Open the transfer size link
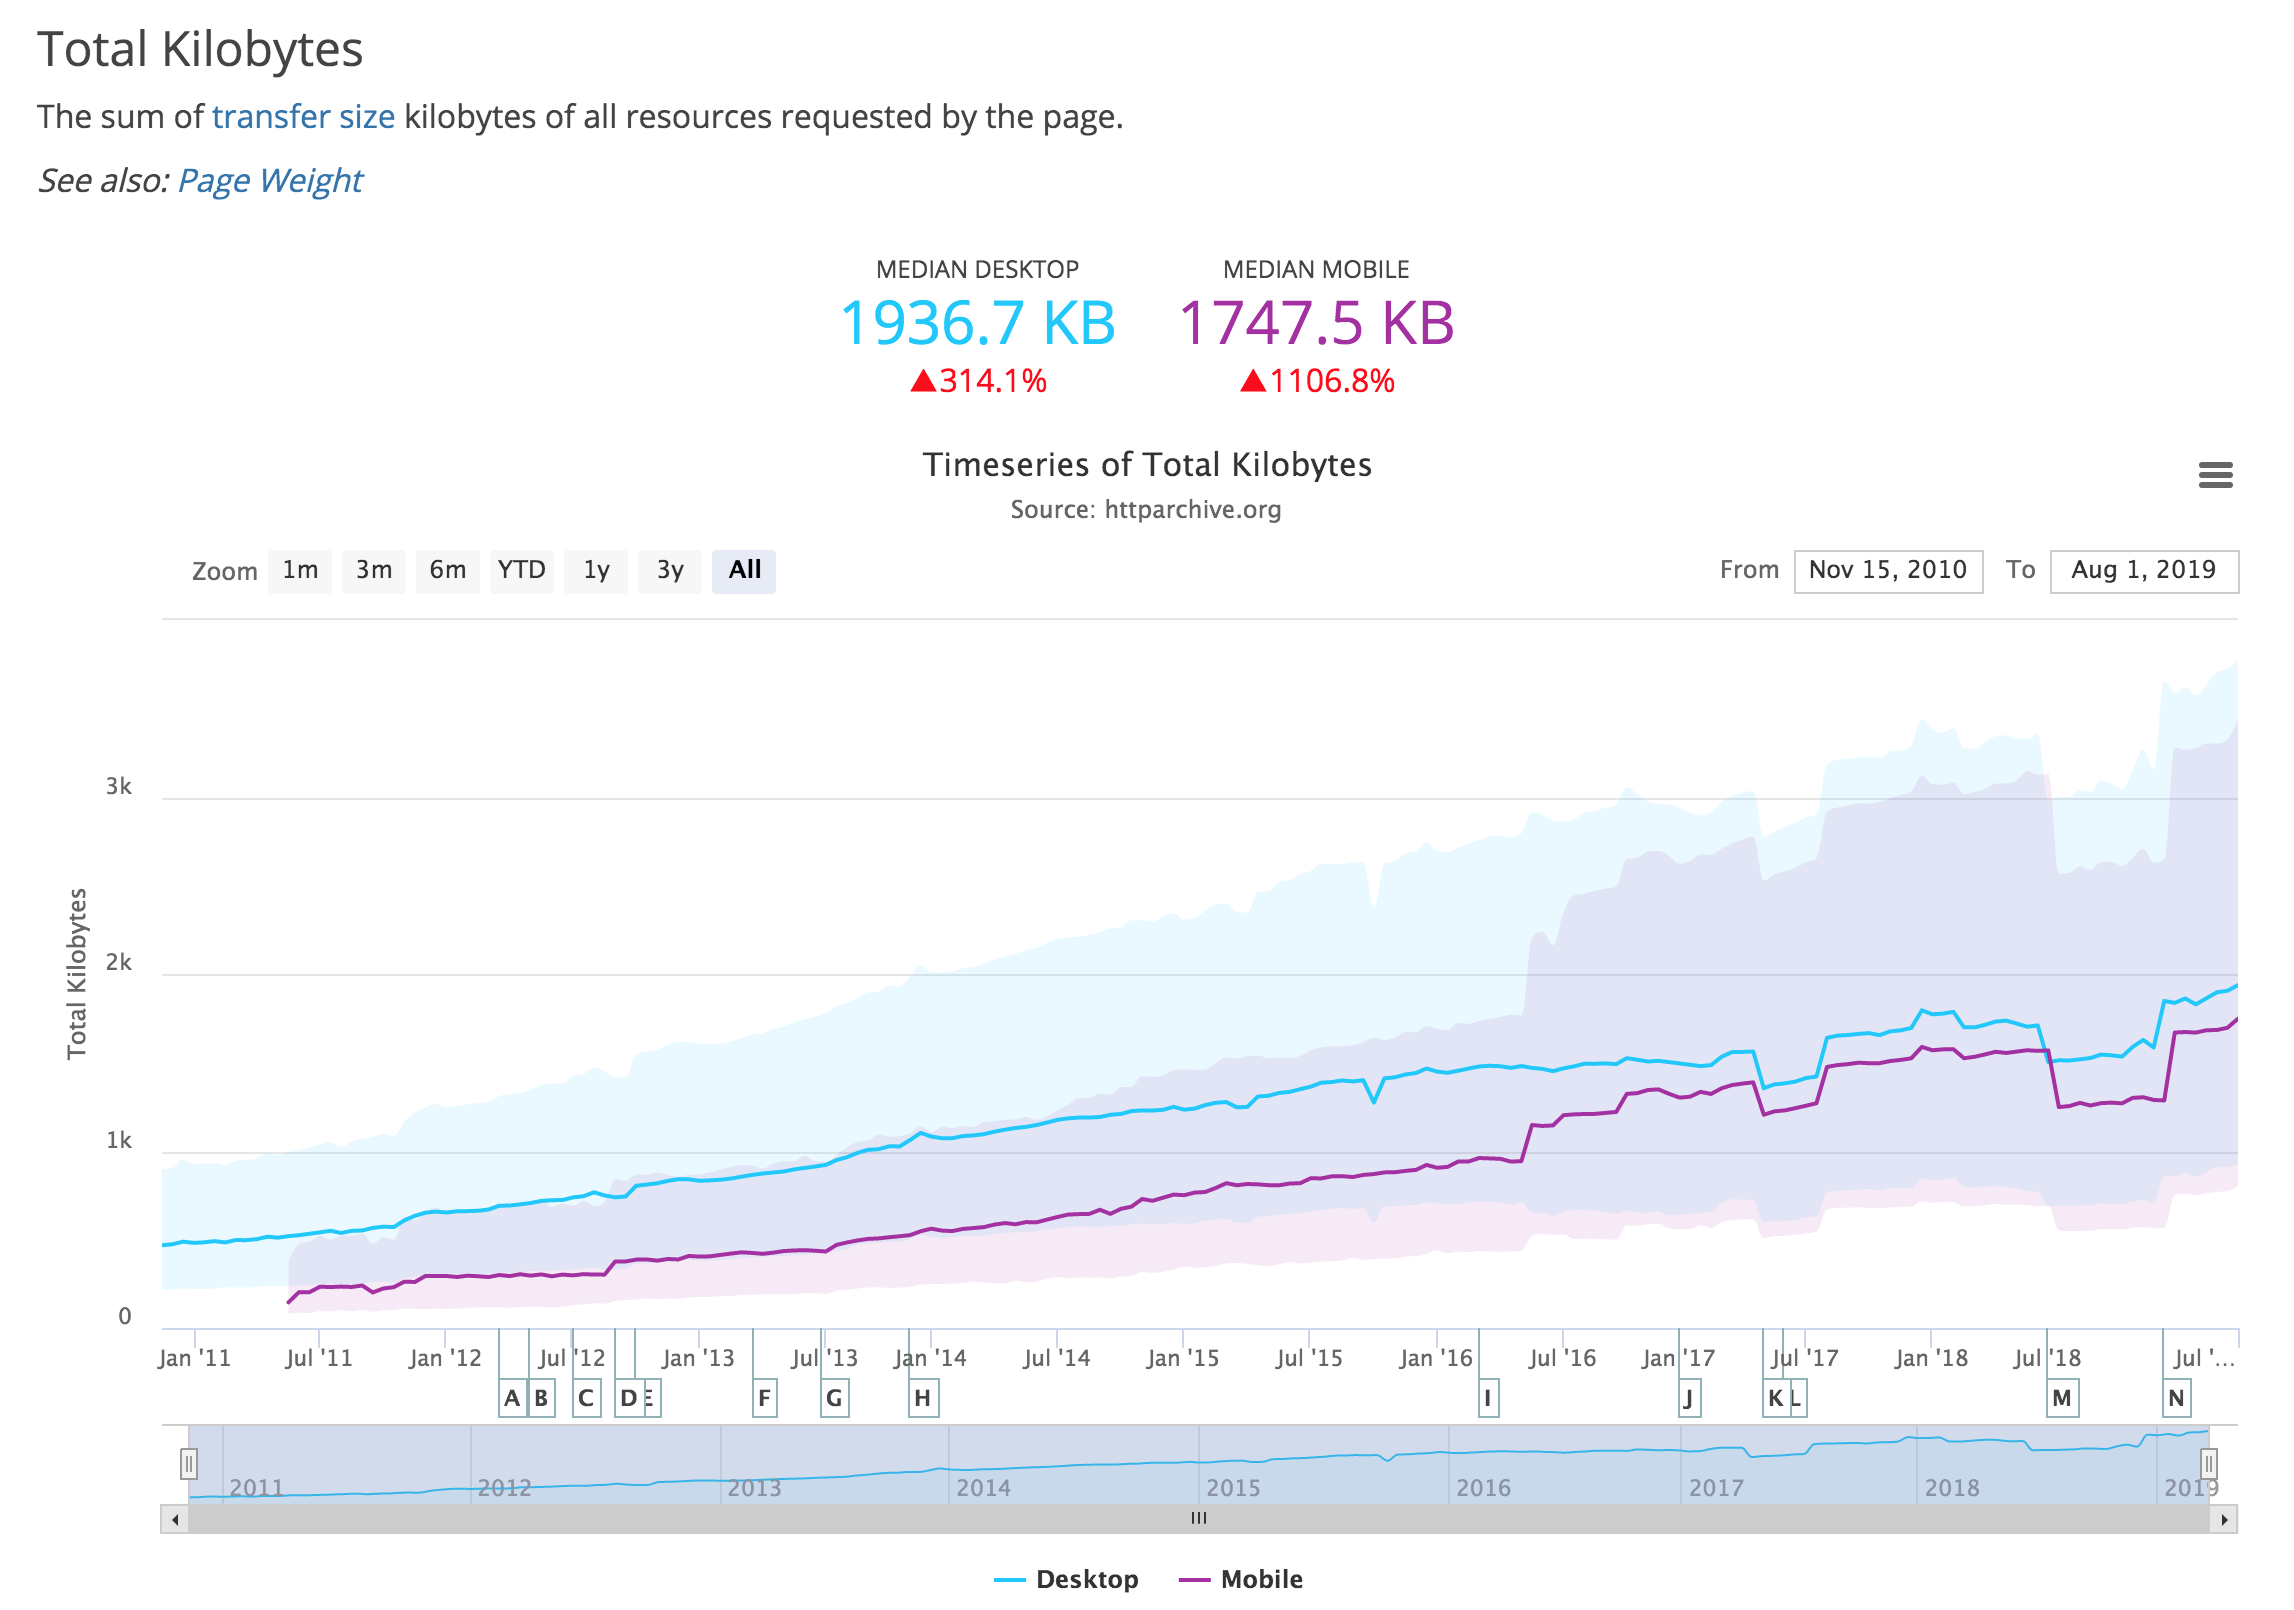 tap(303, 117)
